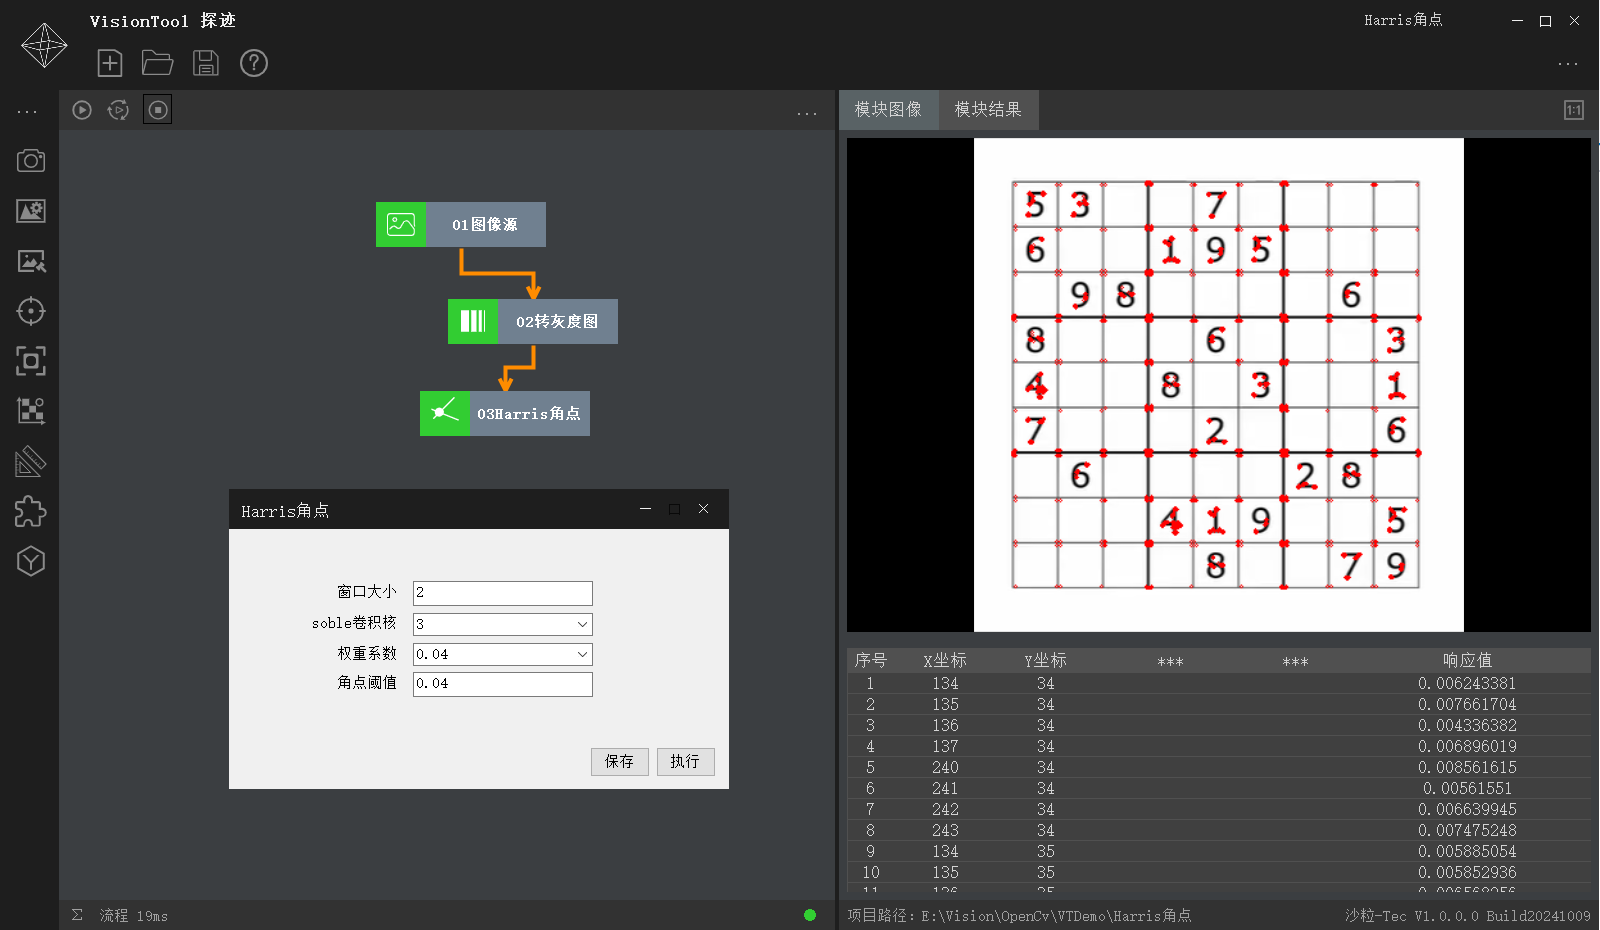Select result row with 0.005885054

click(1219, 851)
